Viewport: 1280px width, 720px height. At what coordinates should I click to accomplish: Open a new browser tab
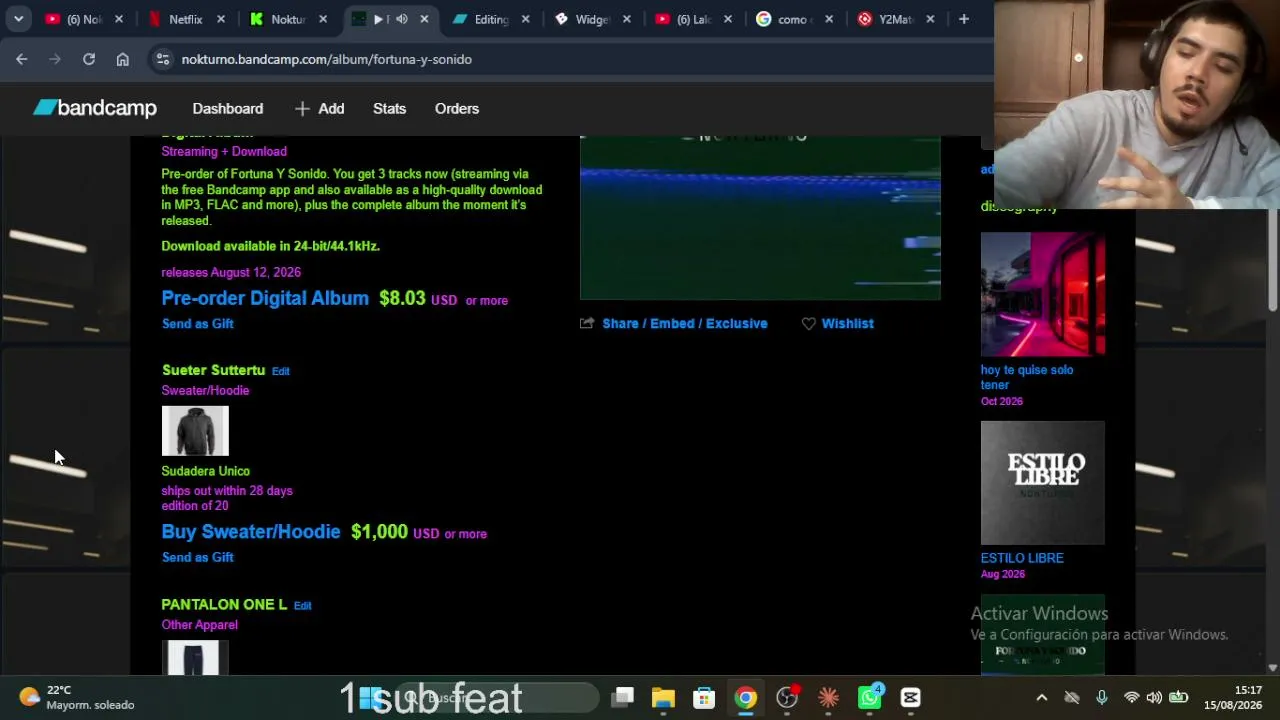pyautogui.click(x=964, y=19)
